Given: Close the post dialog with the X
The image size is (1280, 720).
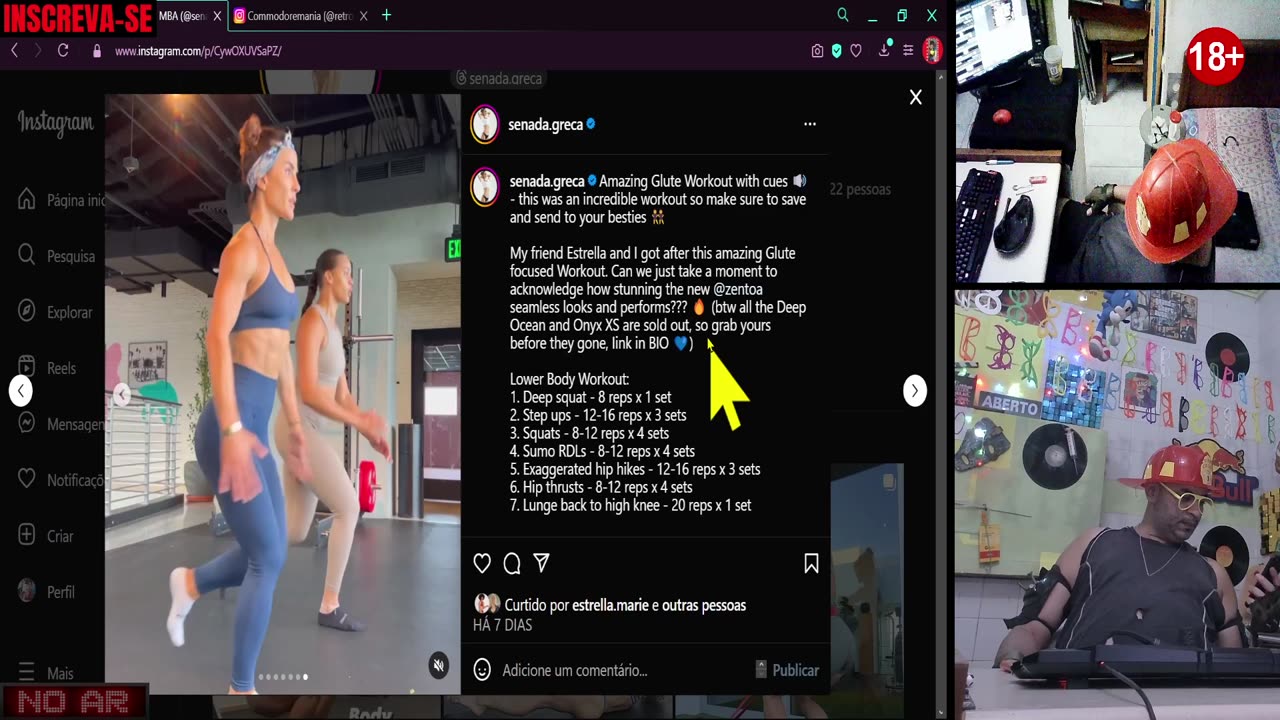Looking at the screenshot, I should pyautogui.click(x=915, y=97).
